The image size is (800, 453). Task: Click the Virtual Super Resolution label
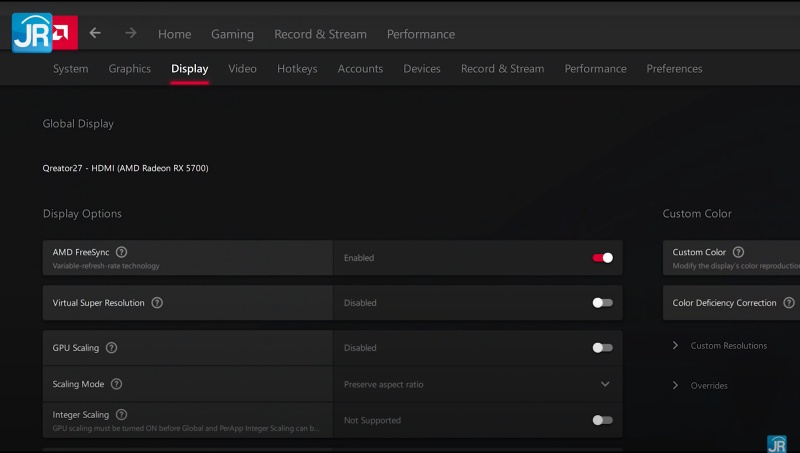coord(98,303)
